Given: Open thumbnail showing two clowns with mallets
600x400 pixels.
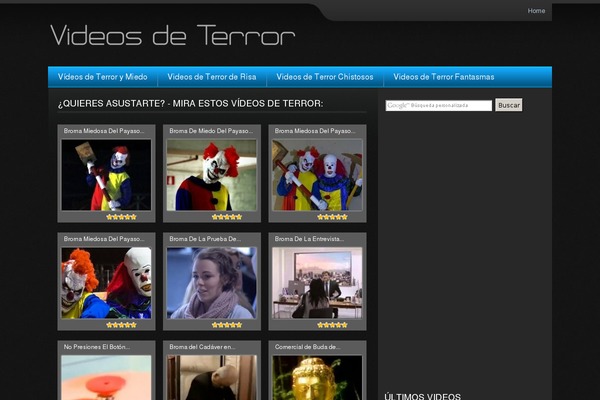Looking at the screenshot, I should (x=317, y=175).
